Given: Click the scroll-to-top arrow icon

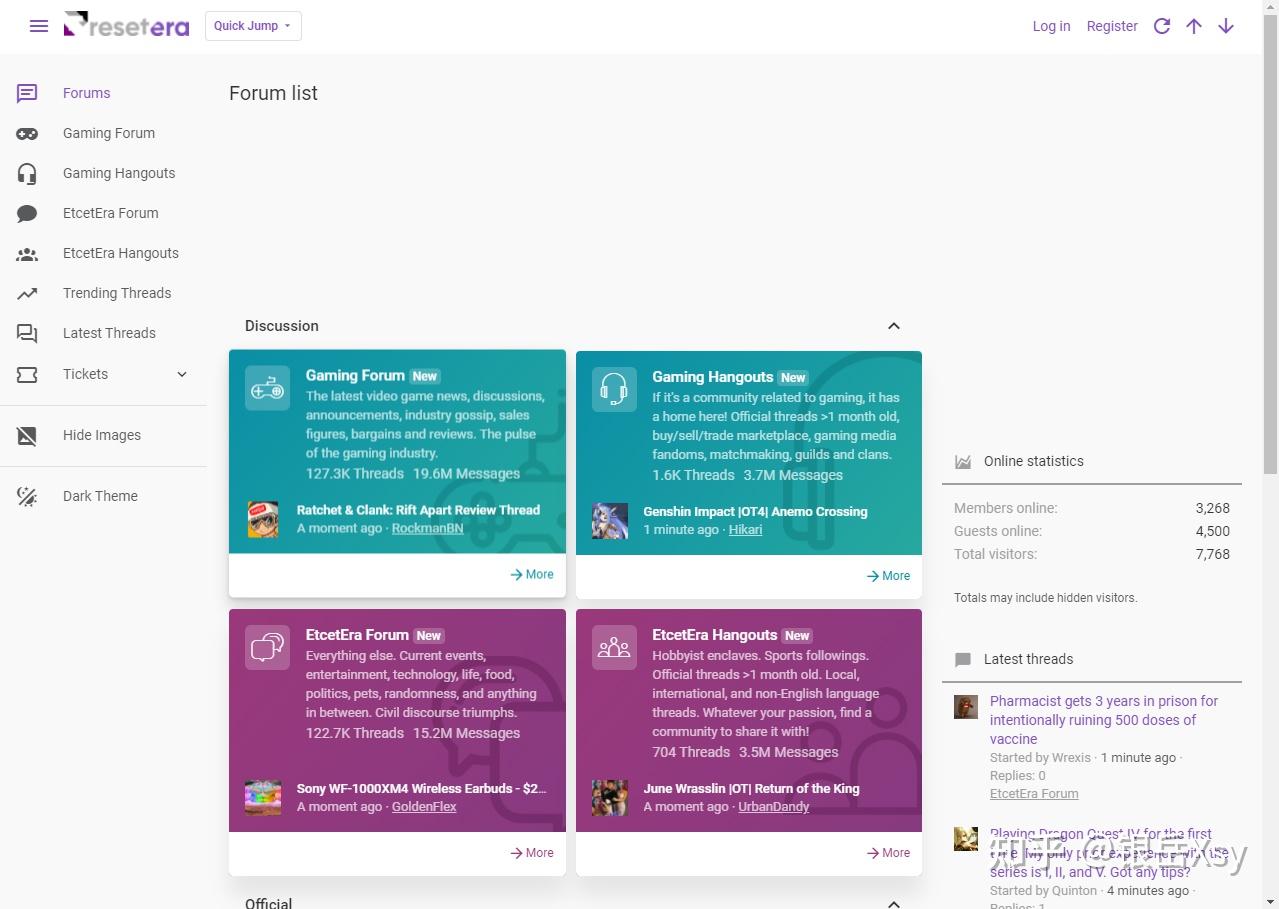Looking at the screenshot, I should tap(1193, 26).
